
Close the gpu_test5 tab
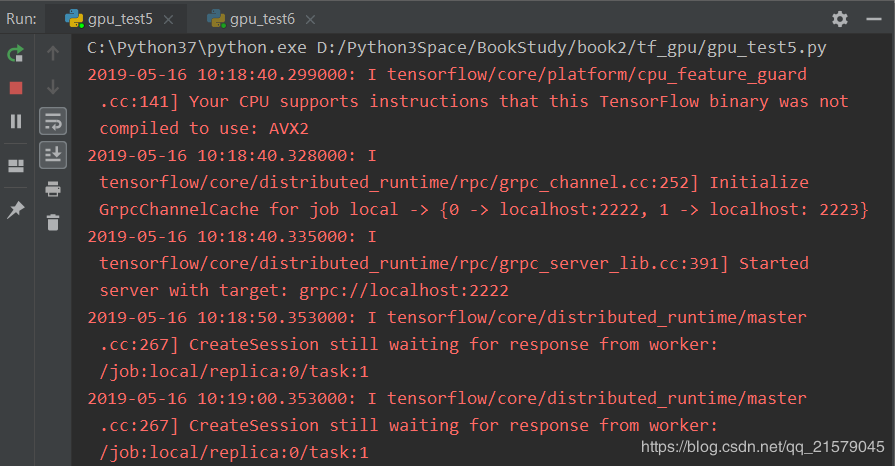(x=168, y=19)
